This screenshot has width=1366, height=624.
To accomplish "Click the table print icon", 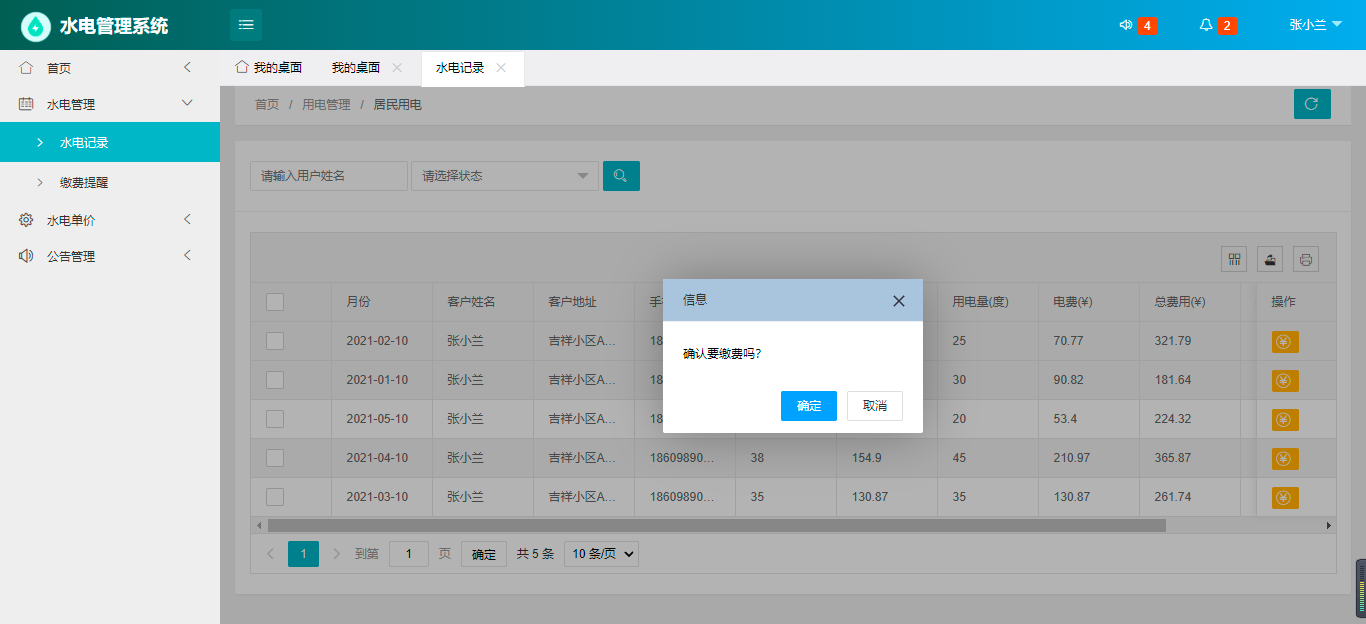I will (1306, 259).
